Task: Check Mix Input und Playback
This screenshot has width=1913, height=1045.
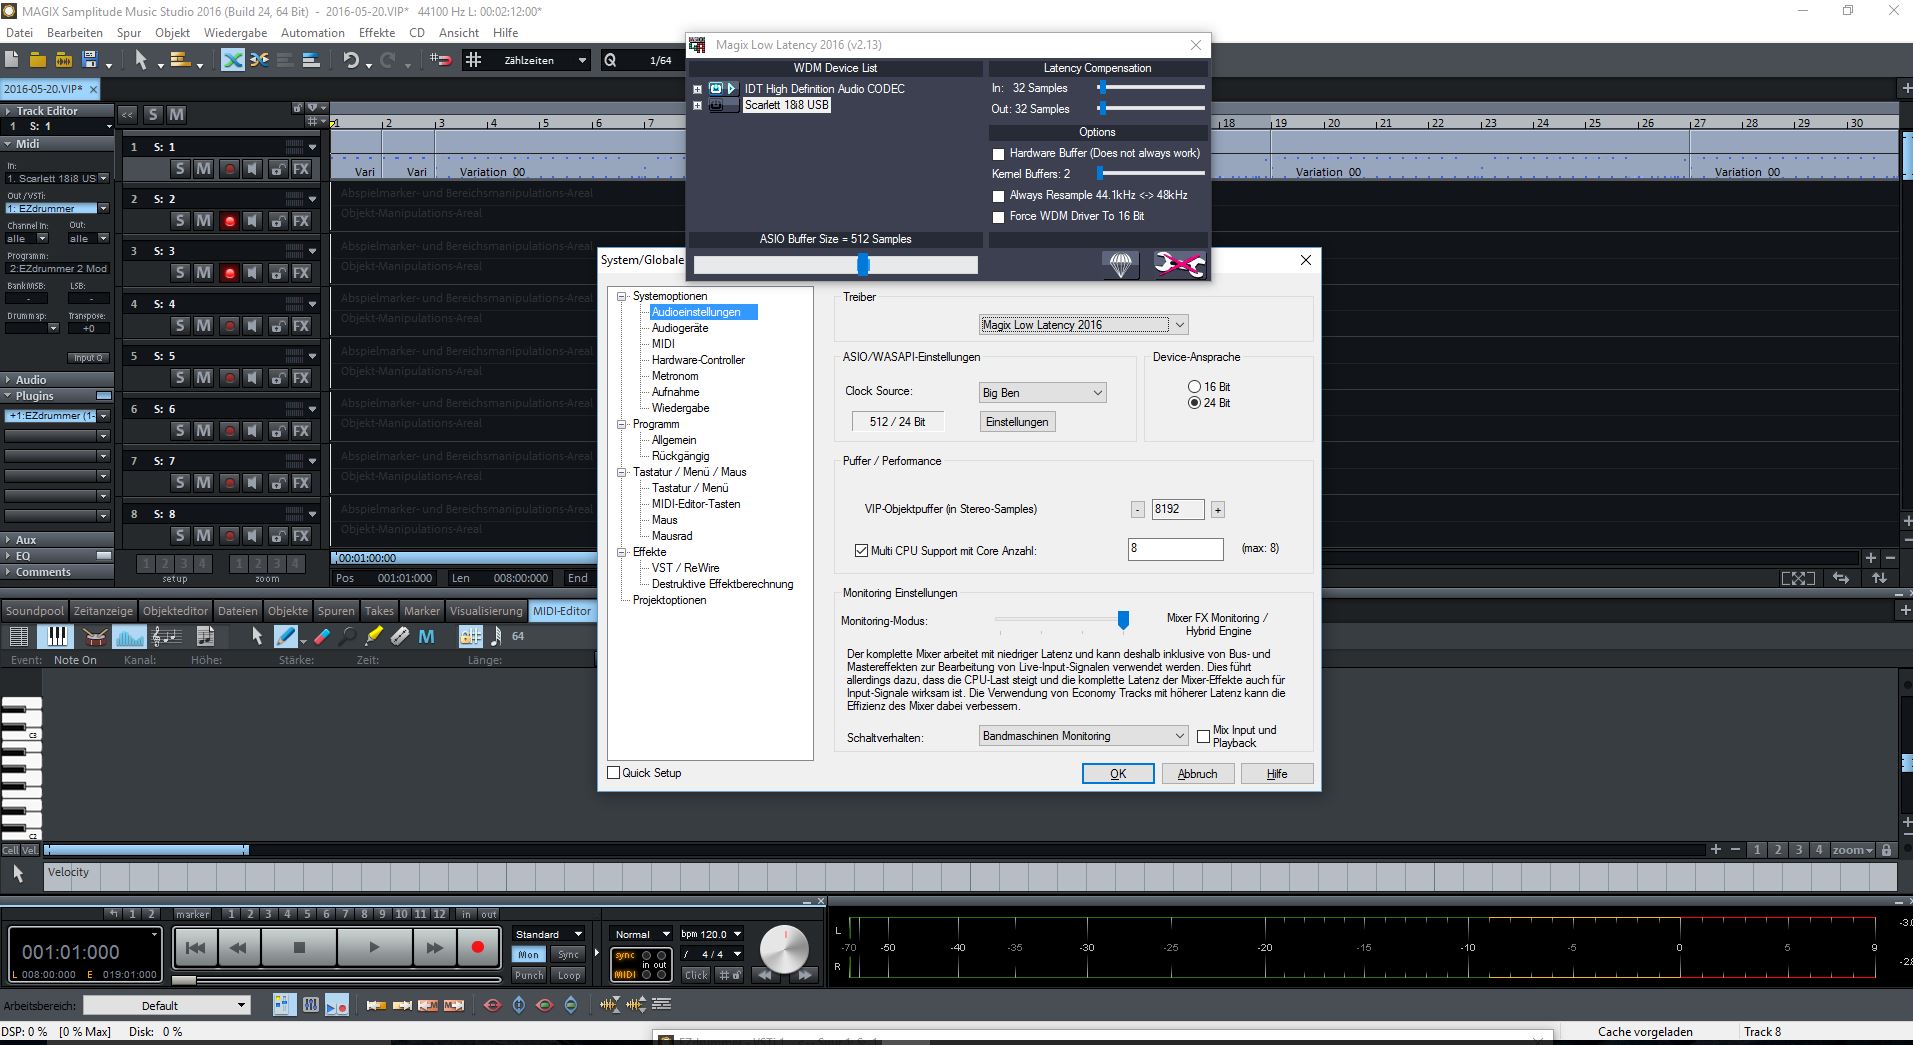Action: [x=1203, y=736]
